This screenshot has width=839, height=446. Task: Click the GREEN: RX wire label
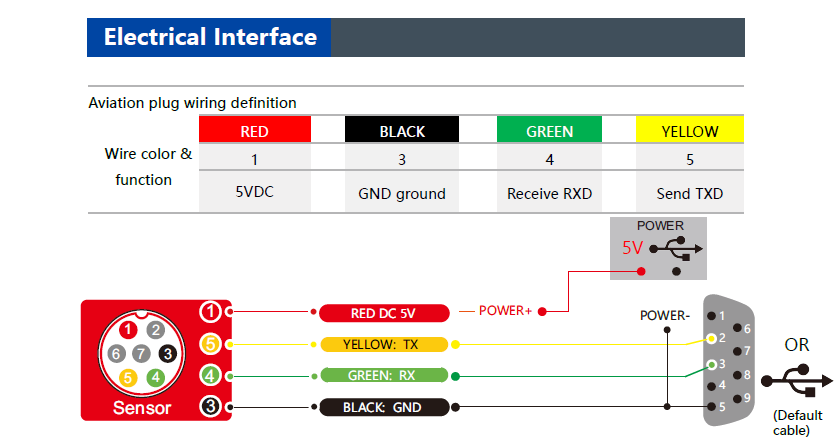(x=383, y=376)
